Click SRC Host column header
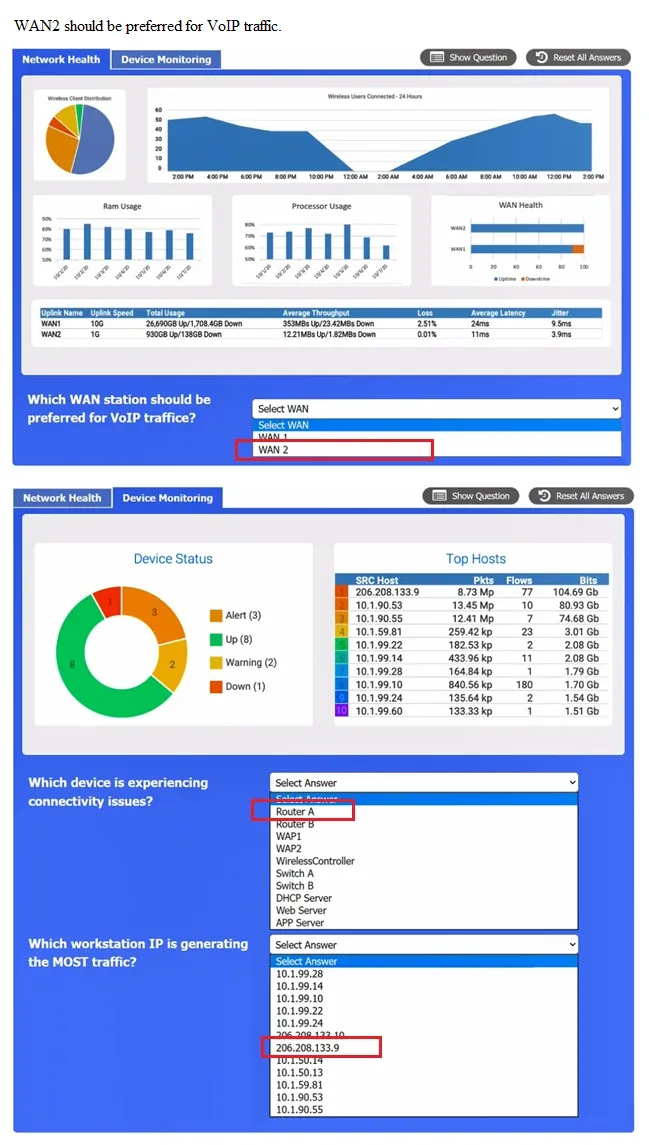 point(377,581)
